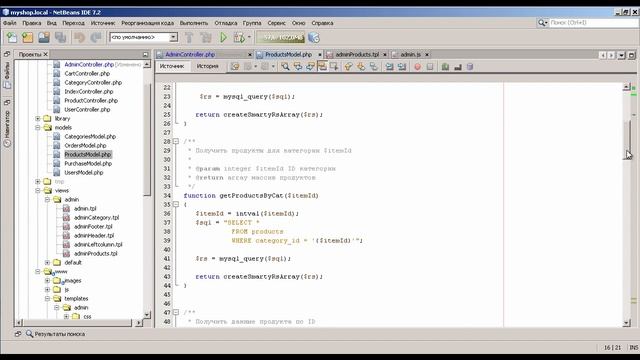Toggle Rectangular Selection mode
Image resolution: width=640 pixels, height=360 pixels.
pos(334,67)
